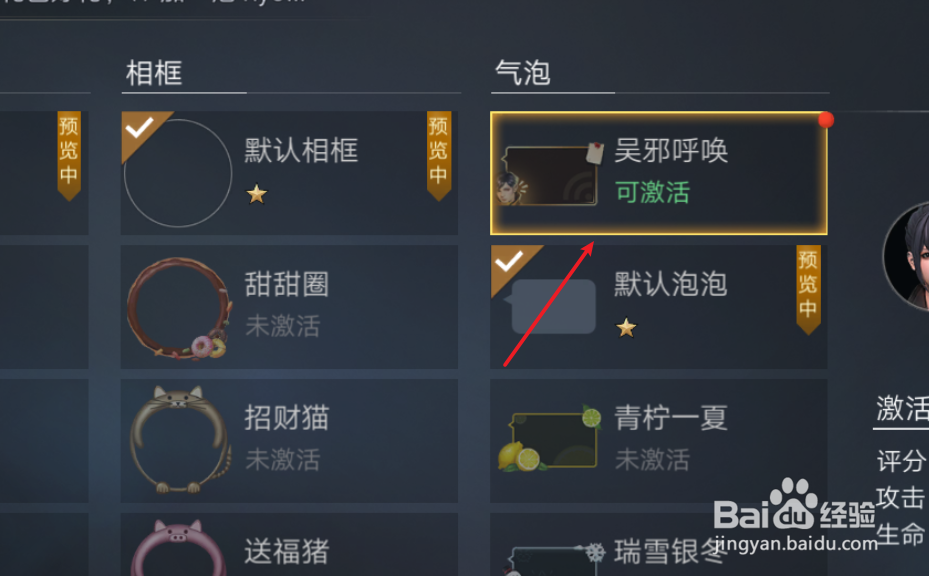Switch to the 气泡 tab
The width and height of the screenshot is (929, 576).
[523, 73]
